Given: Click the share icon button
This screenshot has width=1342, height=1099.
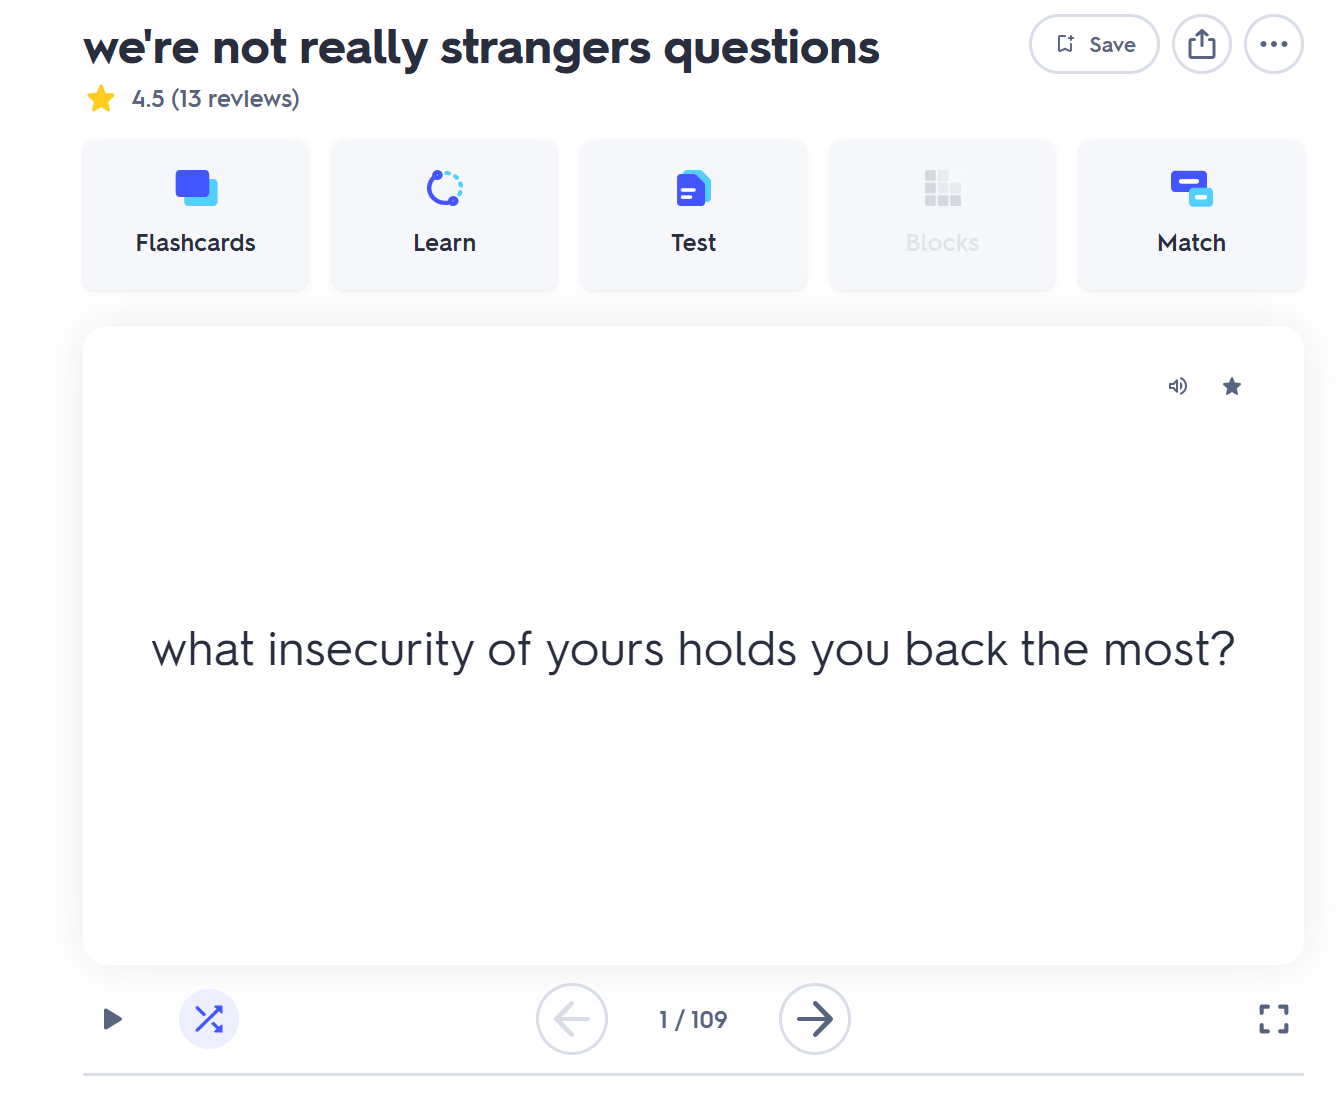Looking at the screenshot, I should point(1202,44).
